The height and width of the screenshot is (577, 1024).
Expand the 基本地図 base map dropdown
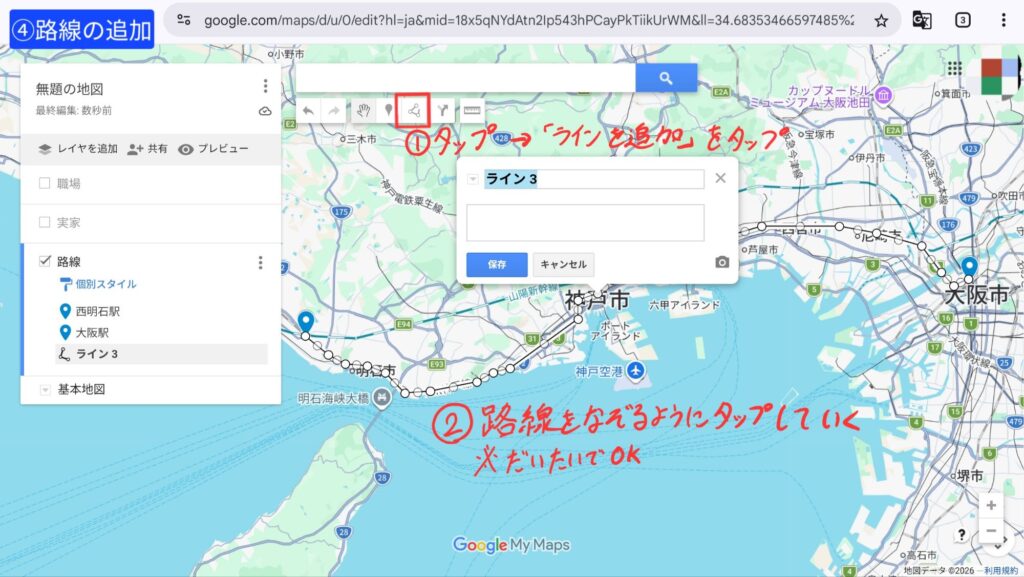[44, 390]
